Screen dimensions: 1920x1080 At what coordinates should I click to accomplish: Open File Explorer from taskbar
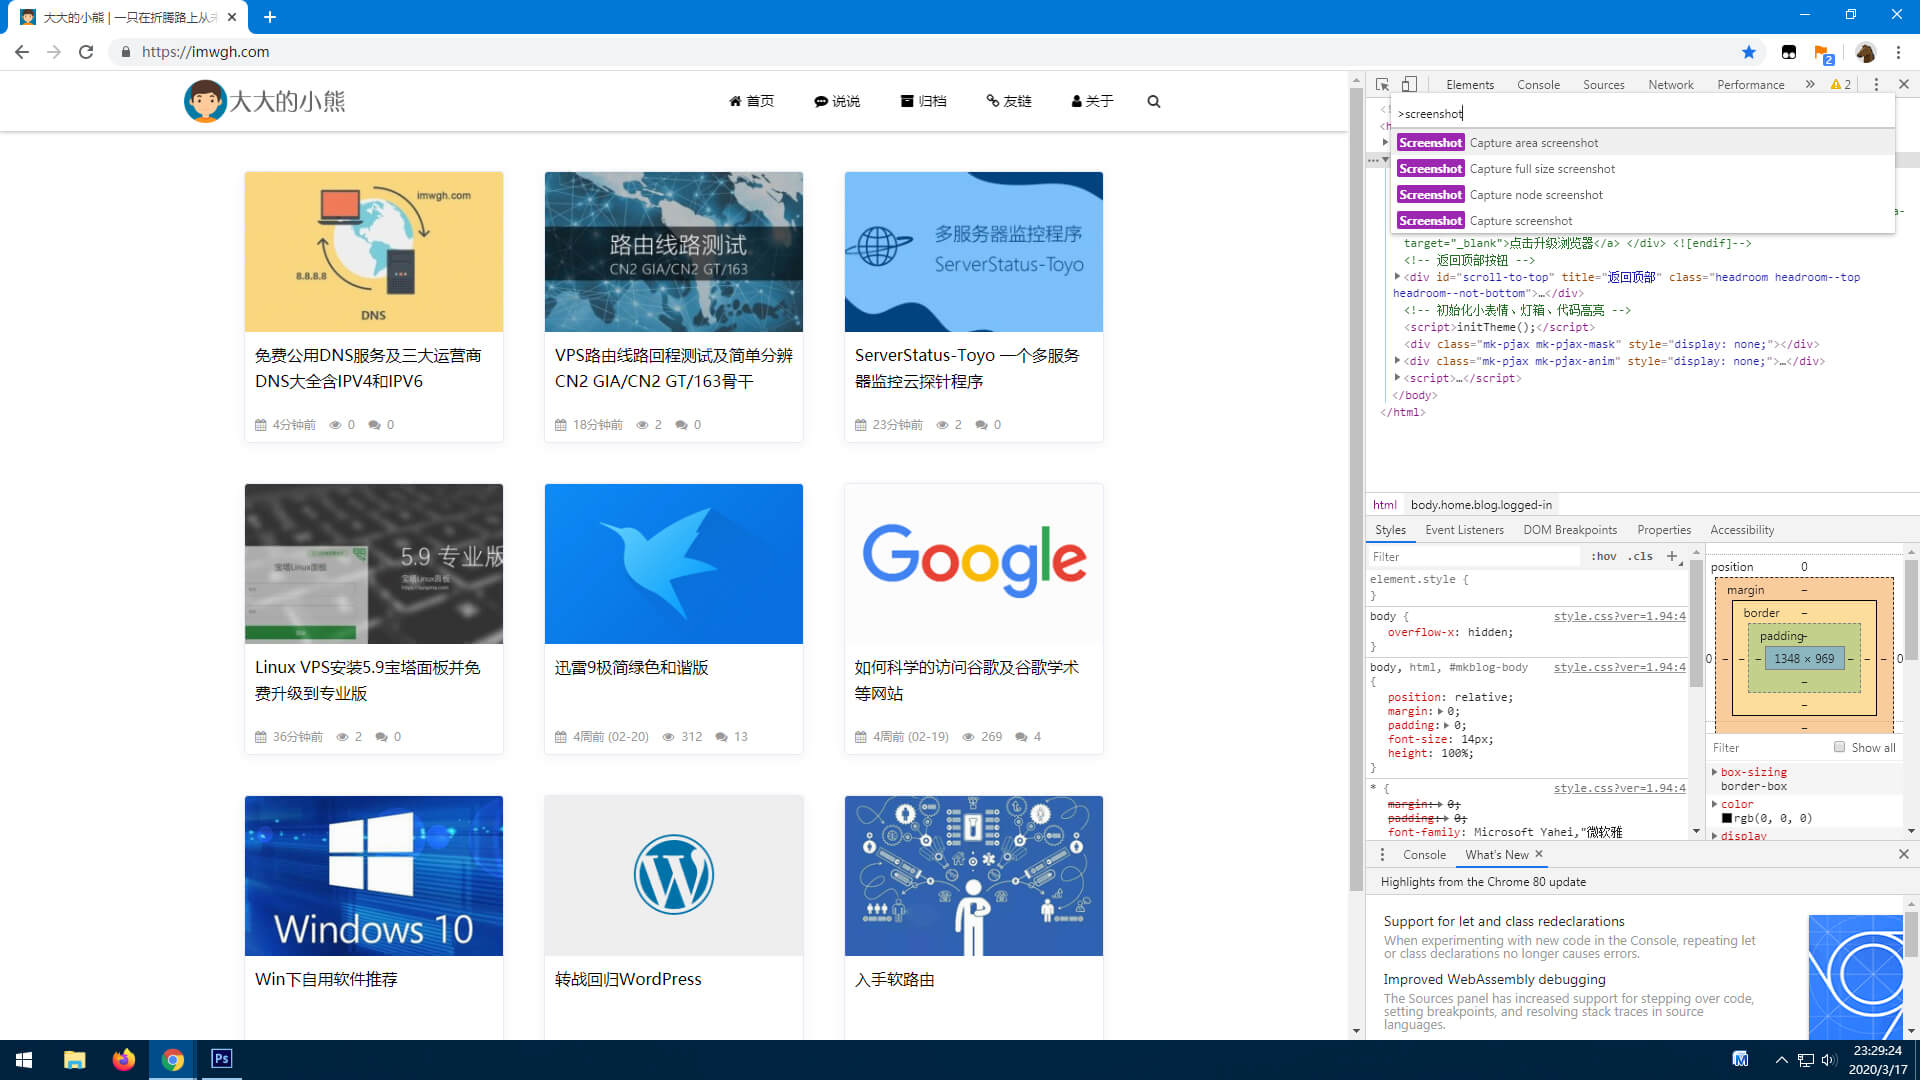point(74,1060)
